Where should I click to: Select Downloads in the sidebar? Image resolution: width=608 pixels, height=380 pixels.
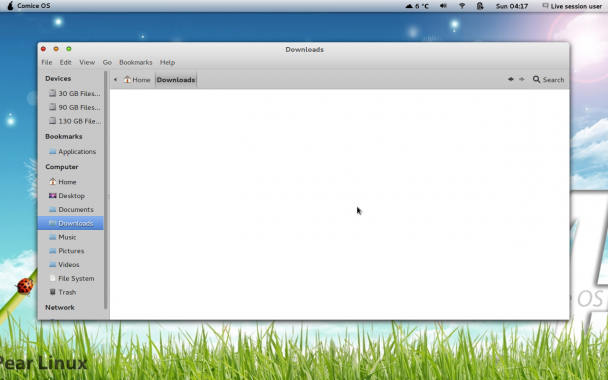71,223
